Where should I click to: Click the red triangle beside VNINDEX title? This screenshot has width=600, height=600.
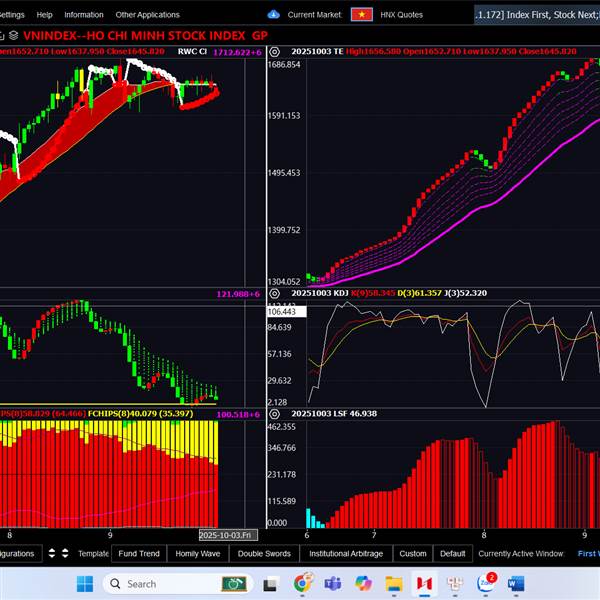click(11, 34)
